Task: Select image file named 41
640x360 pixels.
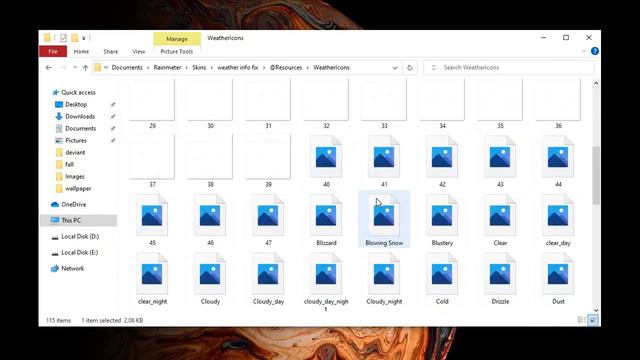Action: [x=384, y=162]
